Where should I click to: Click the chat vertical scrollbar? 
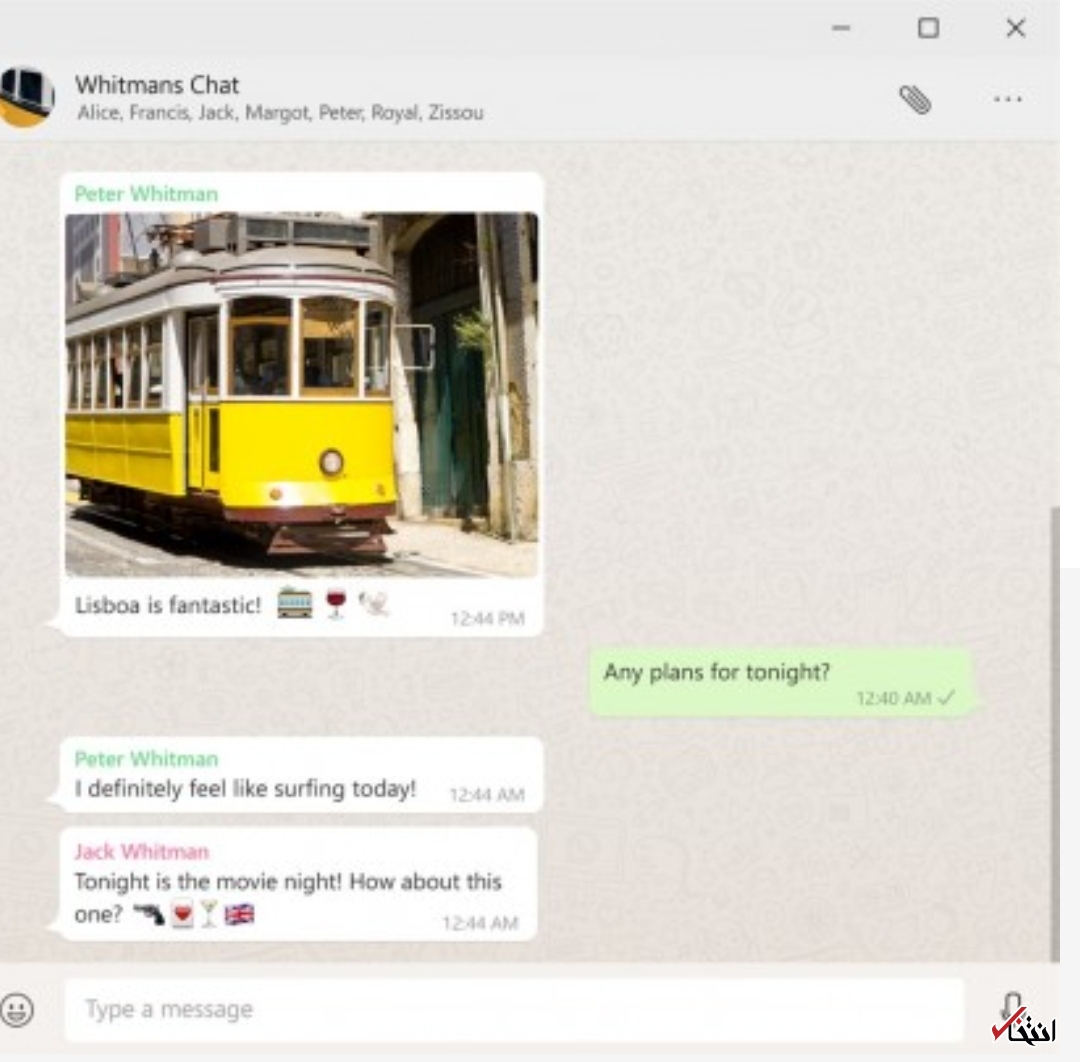(x=1054, y=730)
